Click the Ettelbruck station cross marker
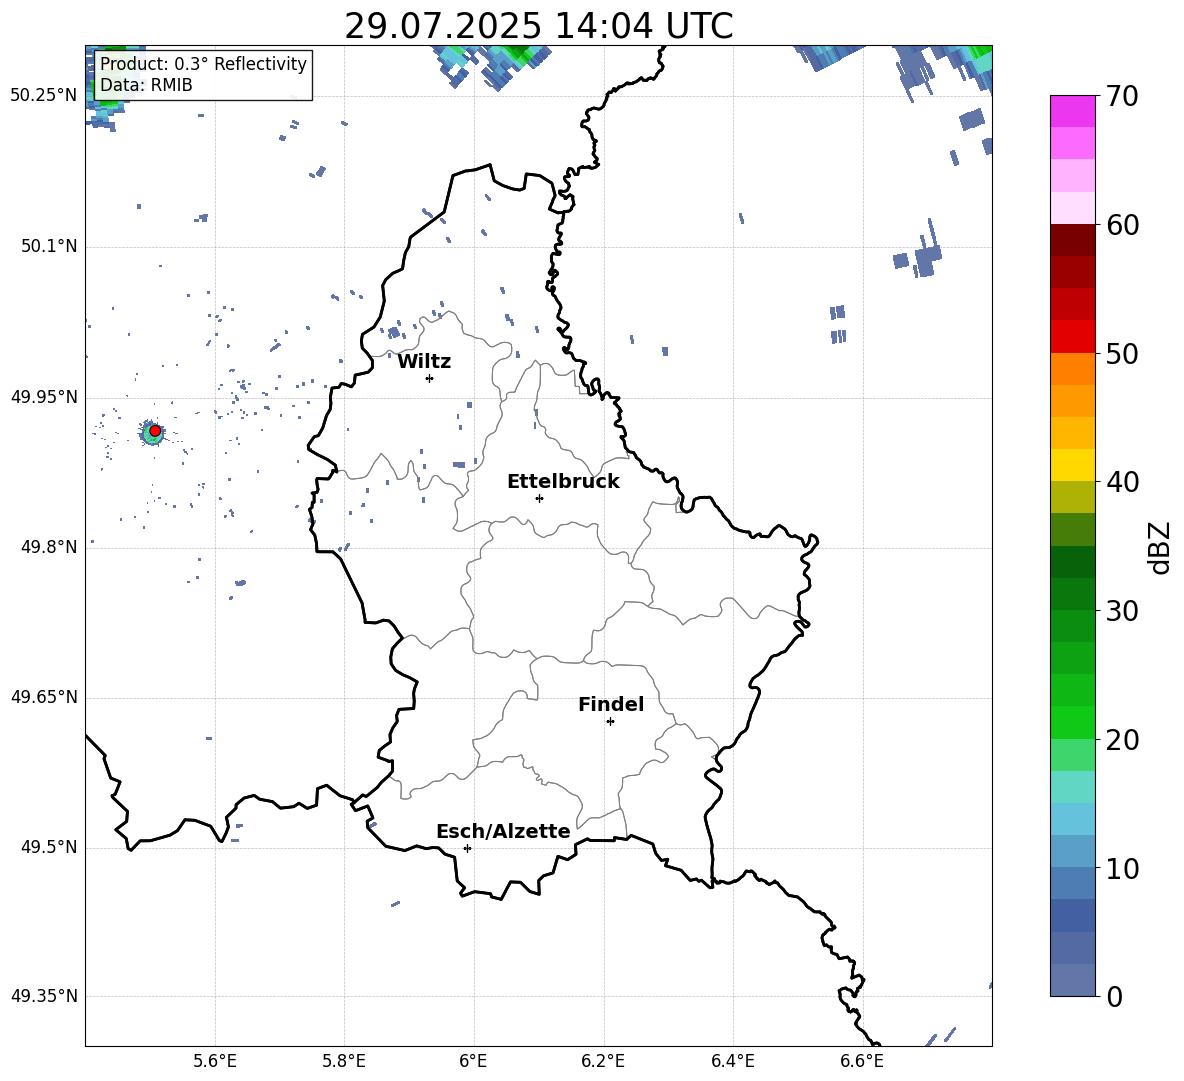Screen dimensions: 1184x1081 (x=539, y=498)
